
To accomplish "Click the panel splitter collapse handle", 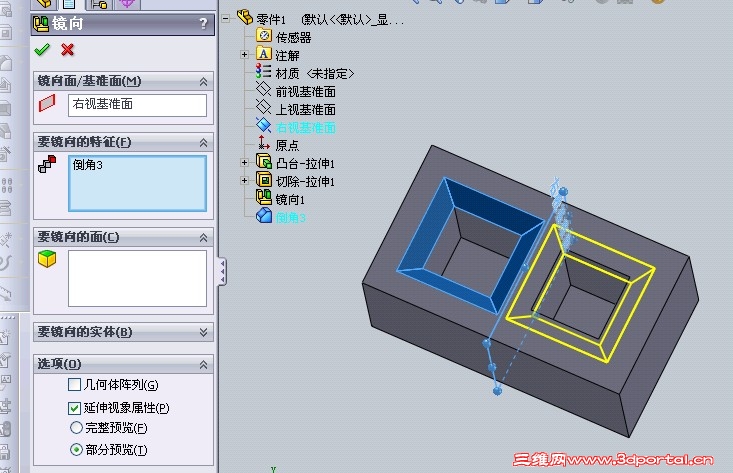I will coord(223,272).
